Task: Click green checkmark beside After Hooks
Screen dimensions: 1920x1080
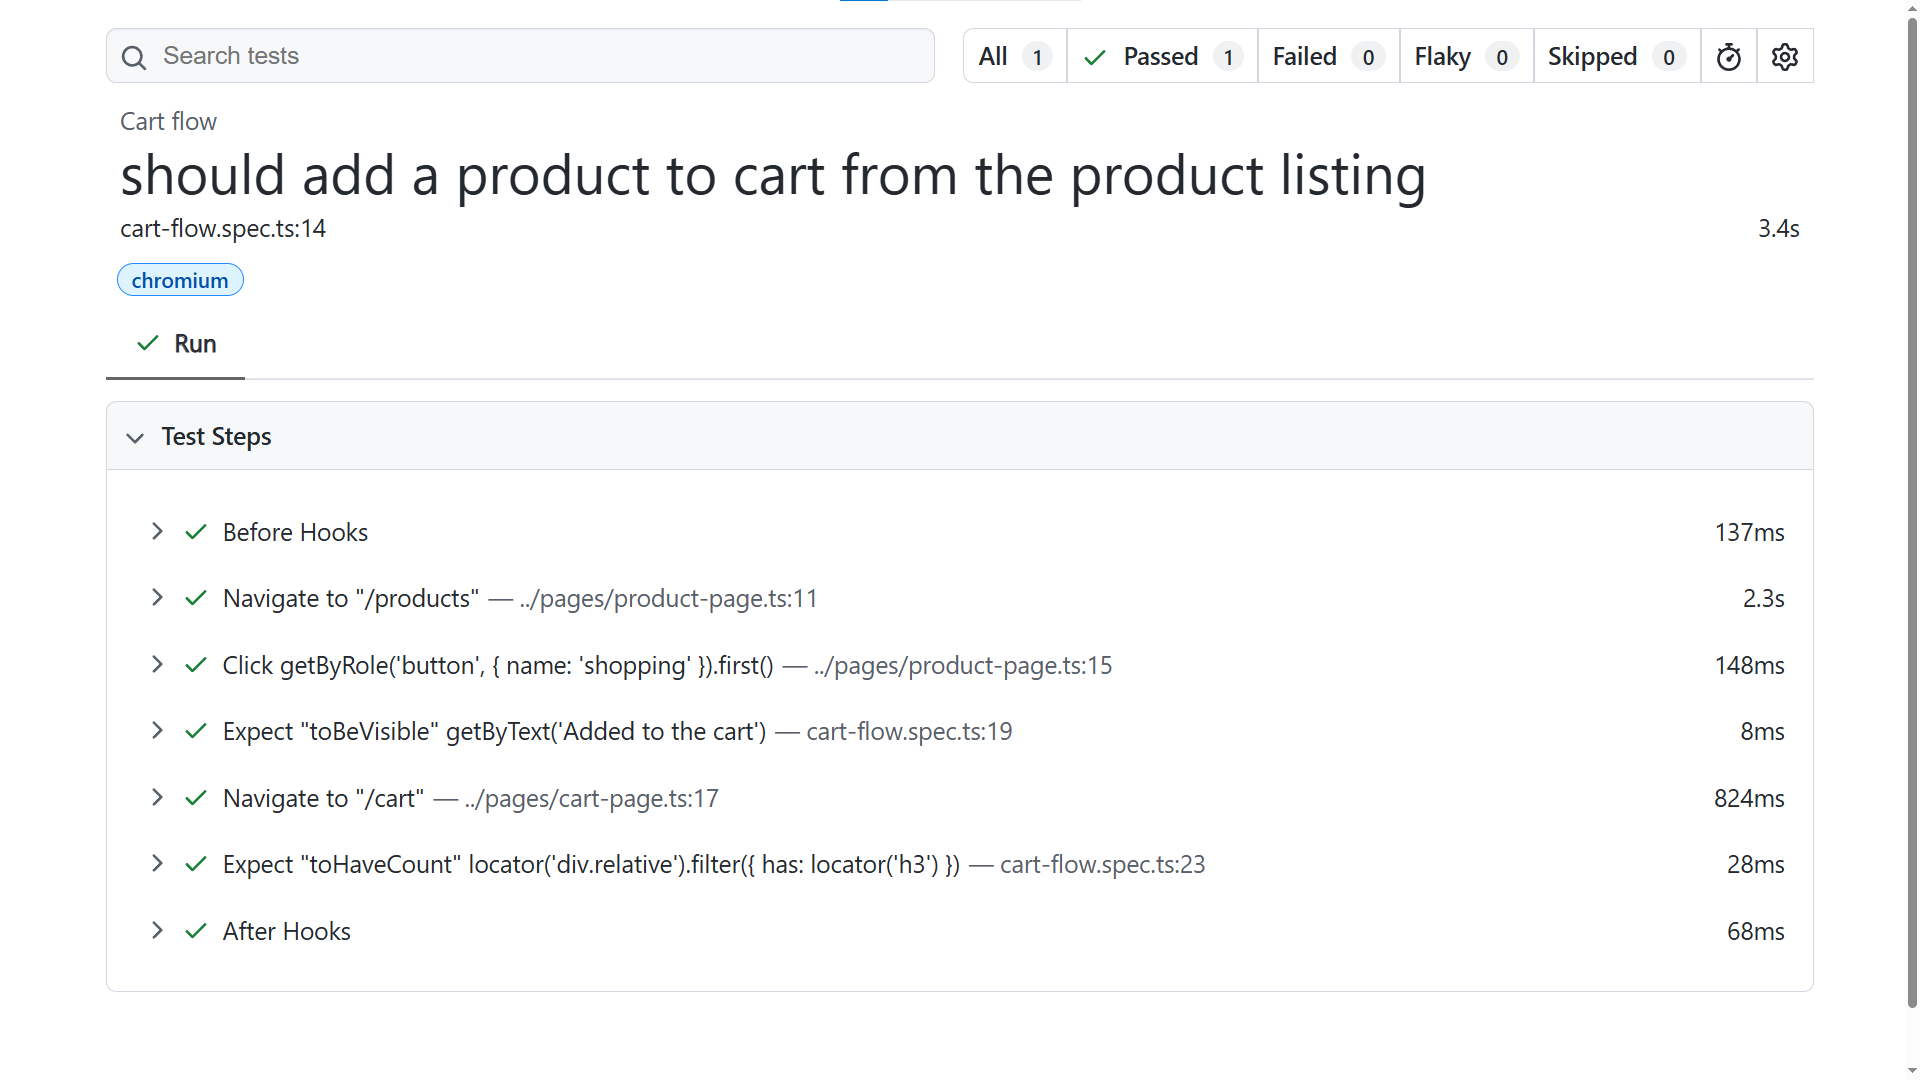Action: coord(196,931)
